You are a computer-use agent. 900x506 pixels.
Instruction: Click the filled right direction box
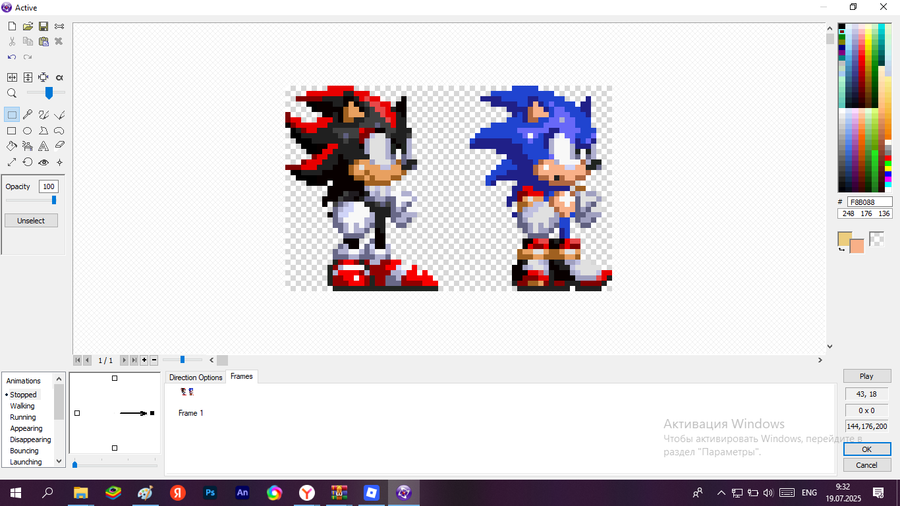coord(152,413)
